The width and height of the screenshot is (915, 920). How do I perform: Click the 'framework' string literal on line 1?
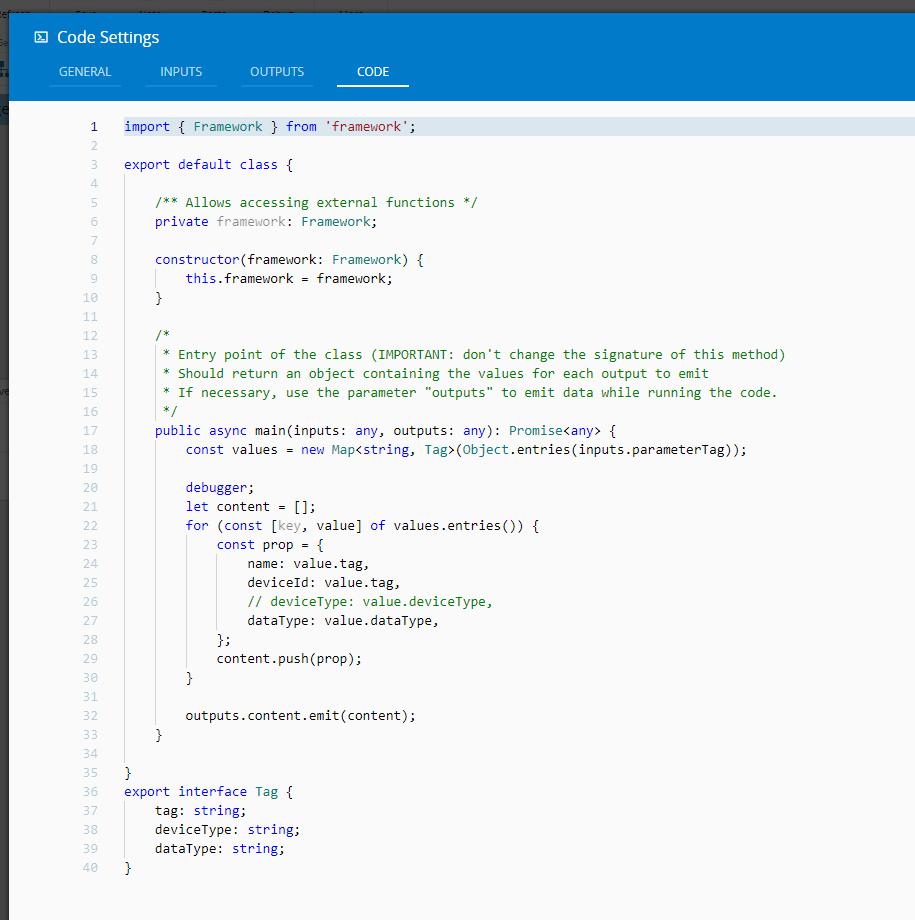[366, 127]
